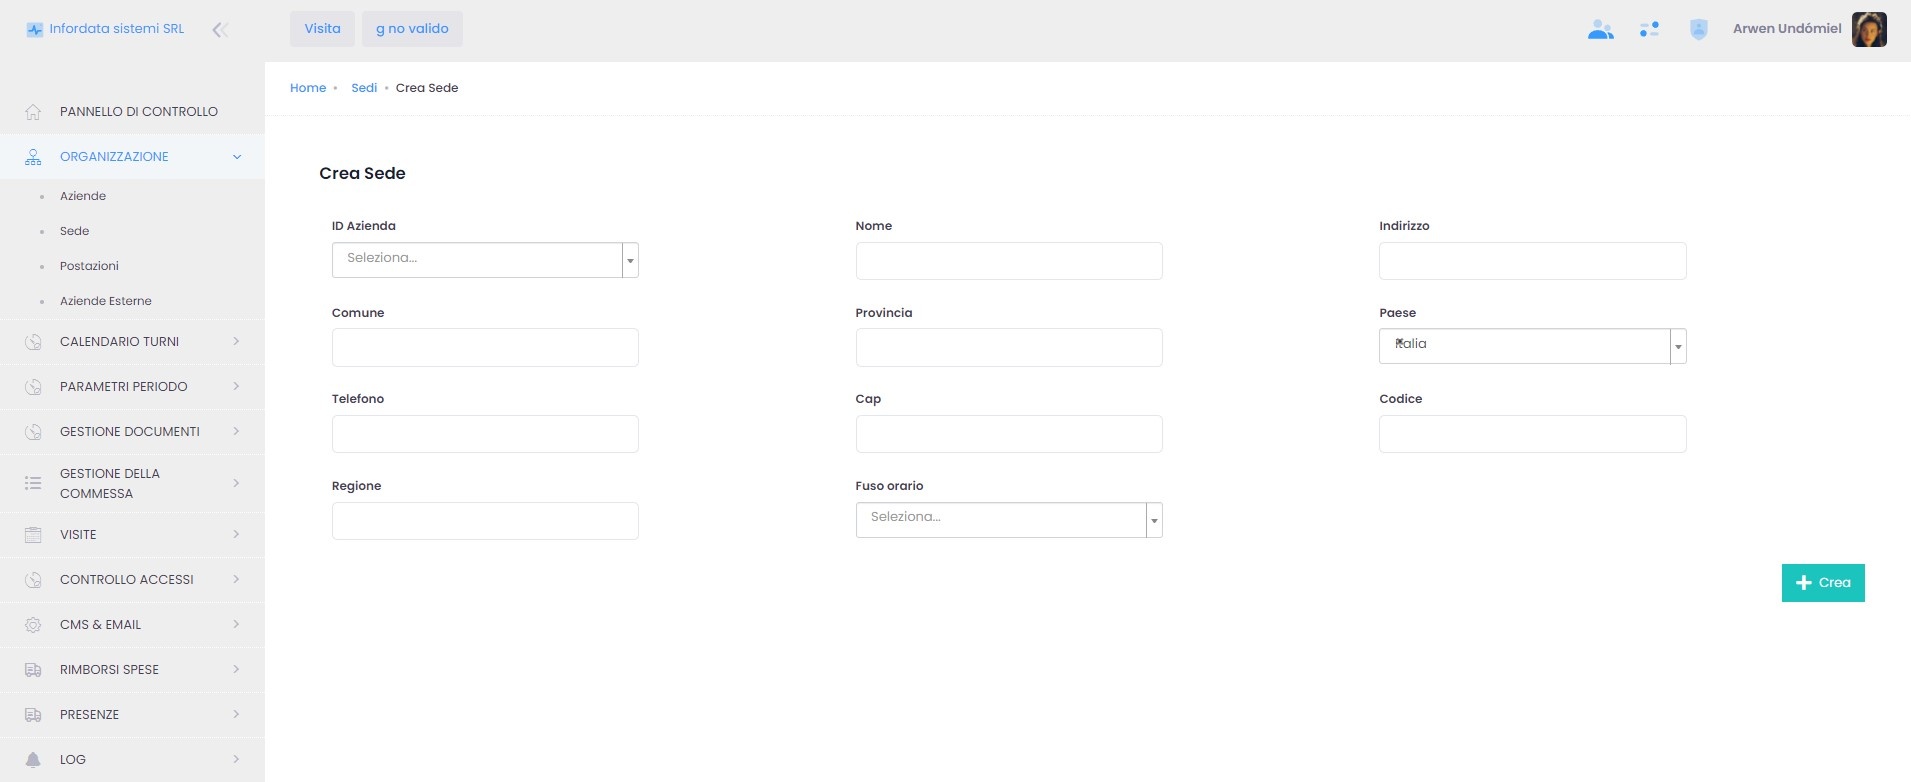Select Postazioni in the sidebar submenu
The image size is (1911, 782).
(89, 266)
